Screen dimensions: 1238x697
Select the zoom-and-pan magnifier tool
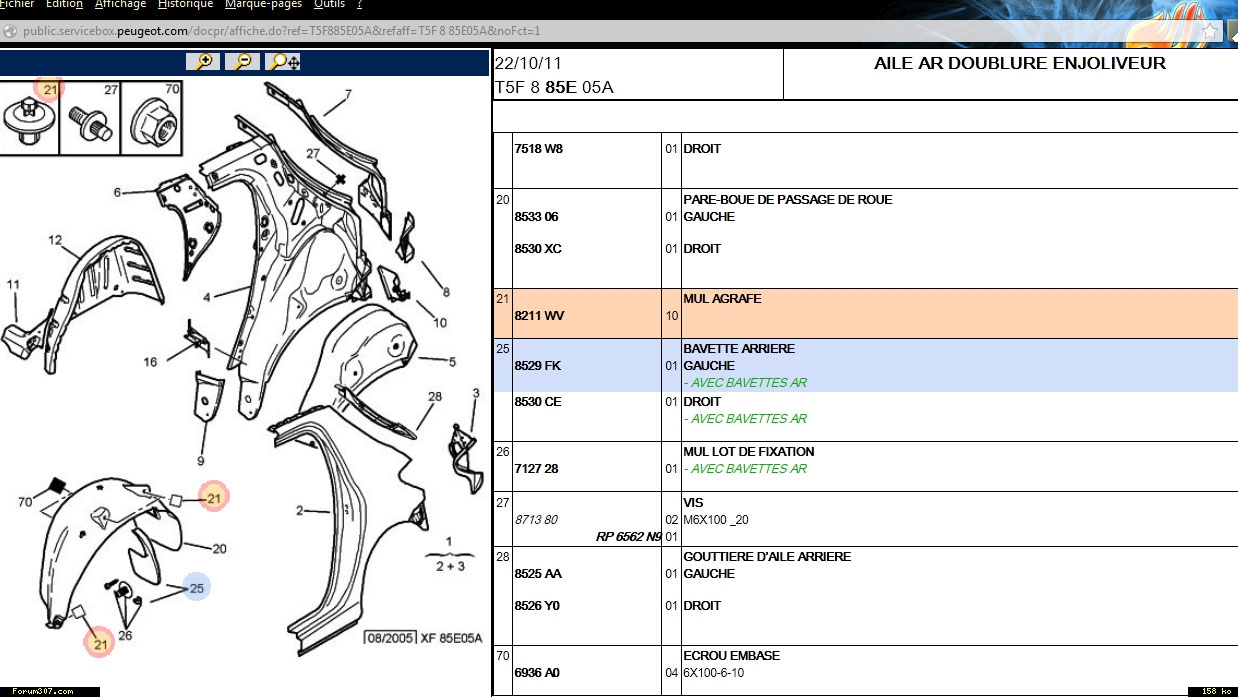285,62
